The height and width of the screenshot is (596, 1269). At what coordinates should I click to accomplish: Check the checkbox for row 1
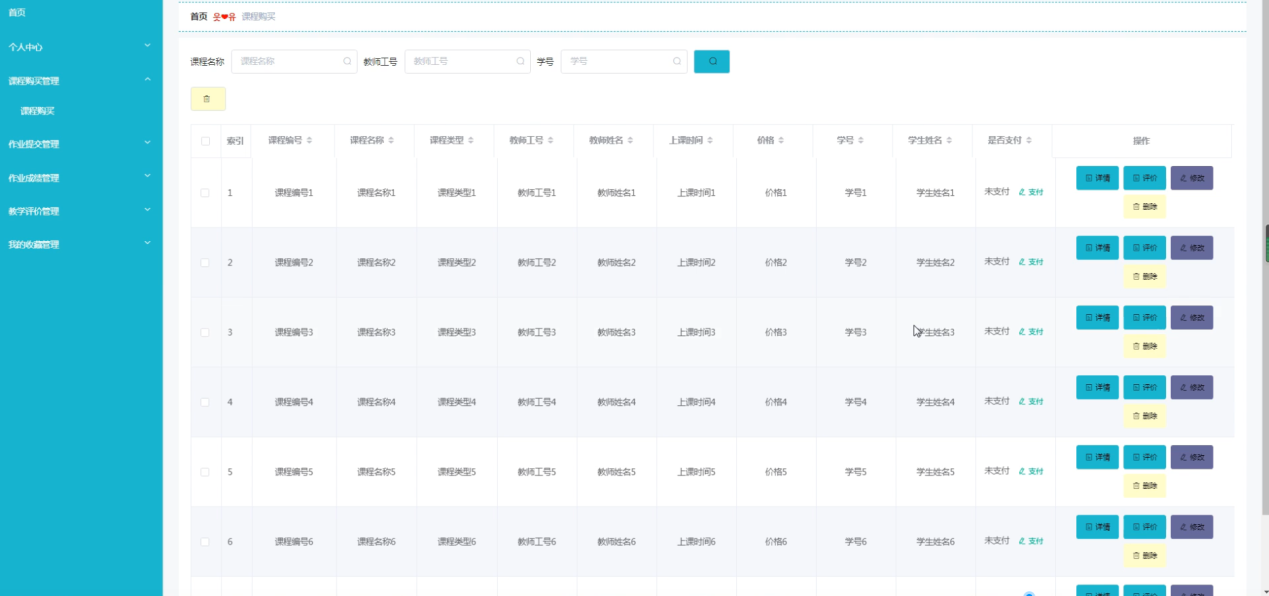(x=205, y=192)
